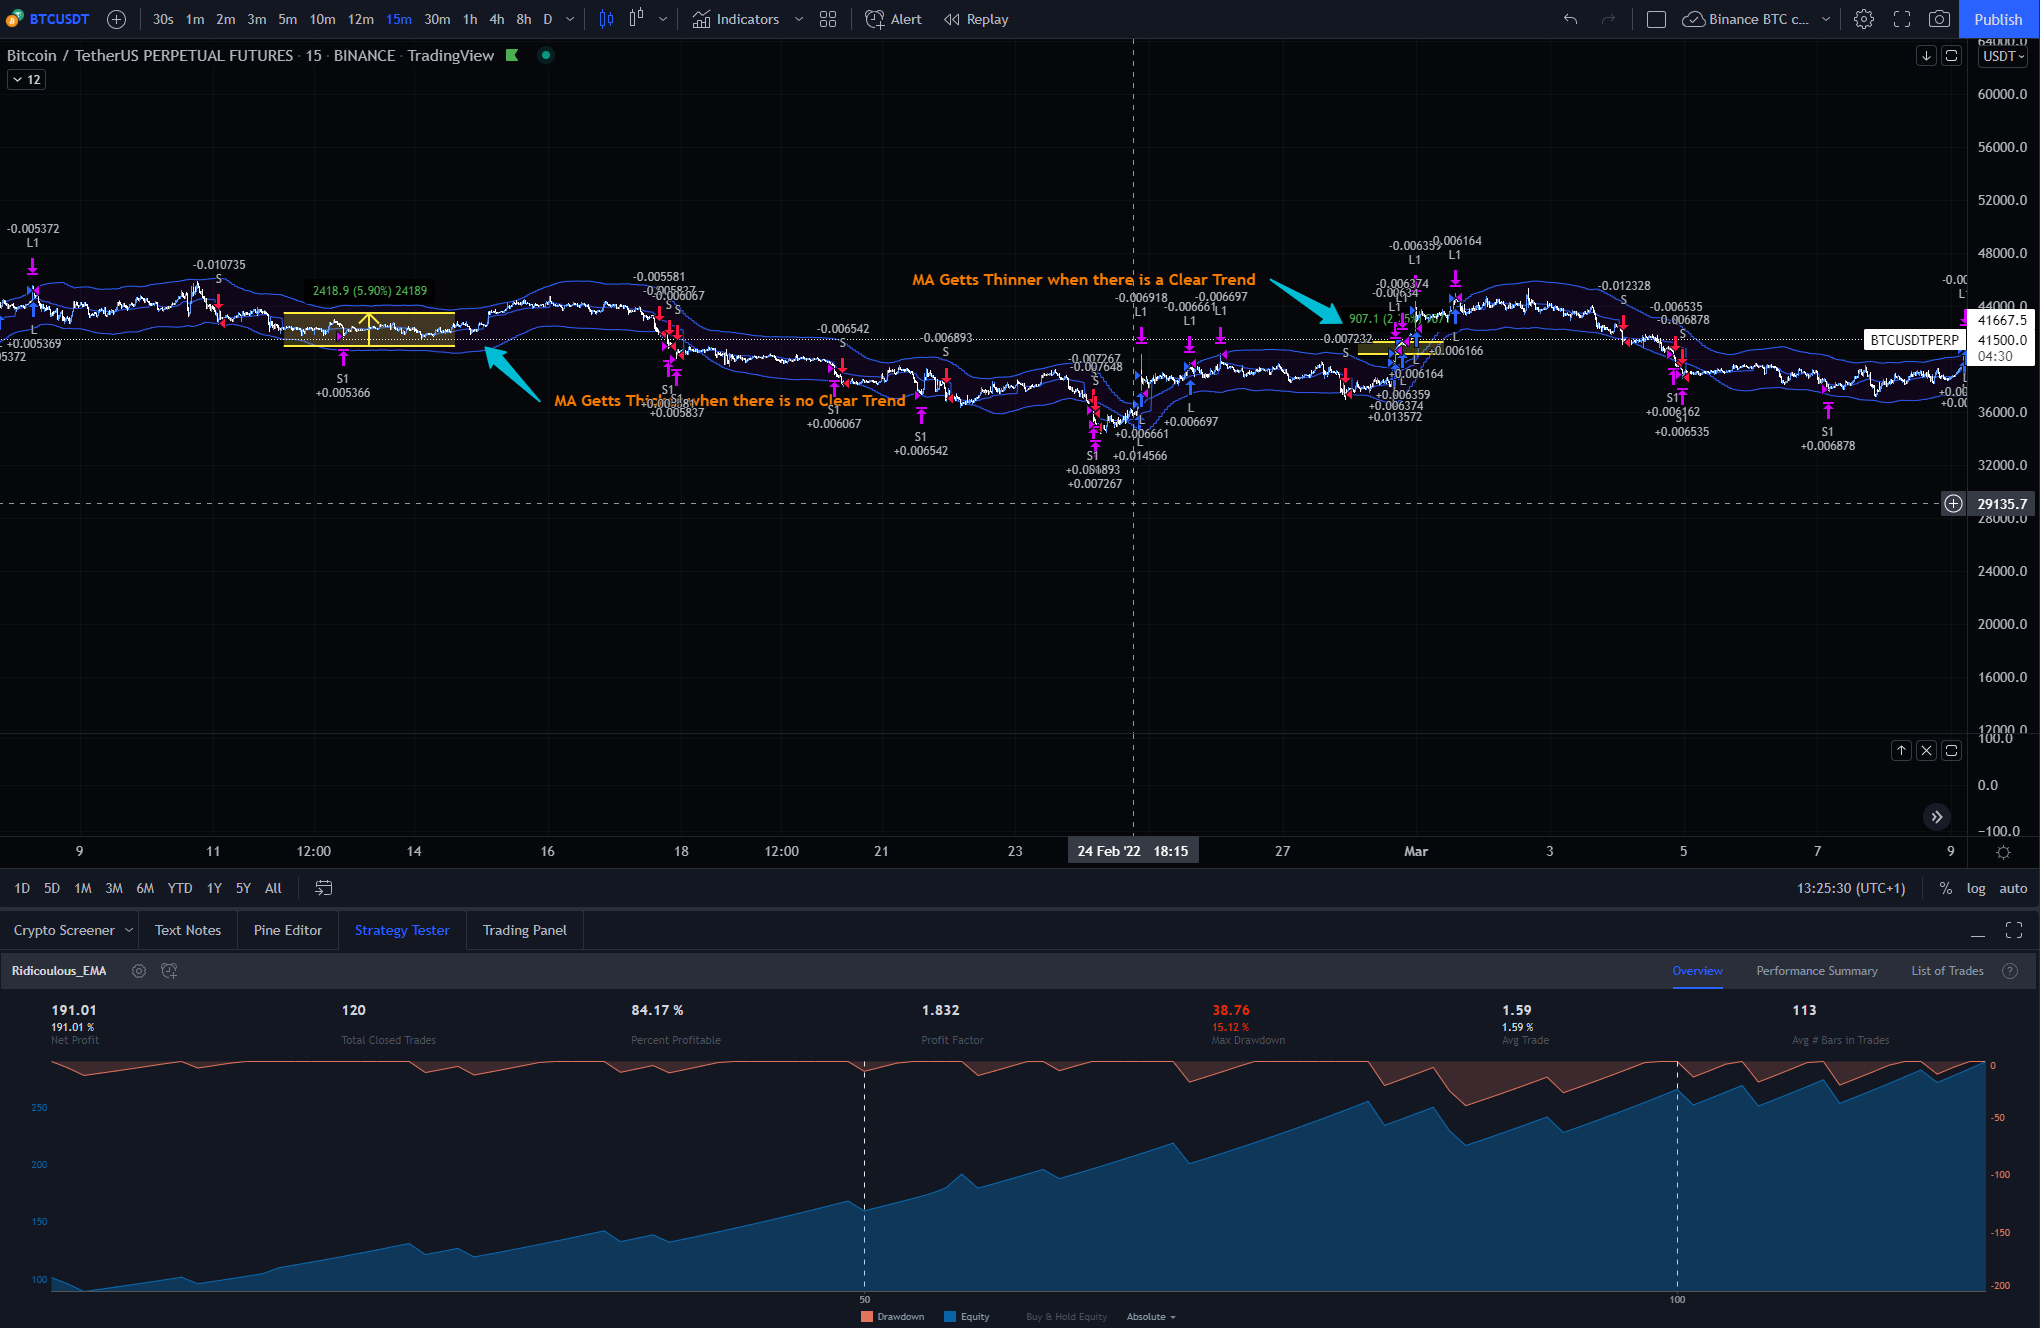Undo the last chart action

pyautogui.click(x=1571, y=19)
